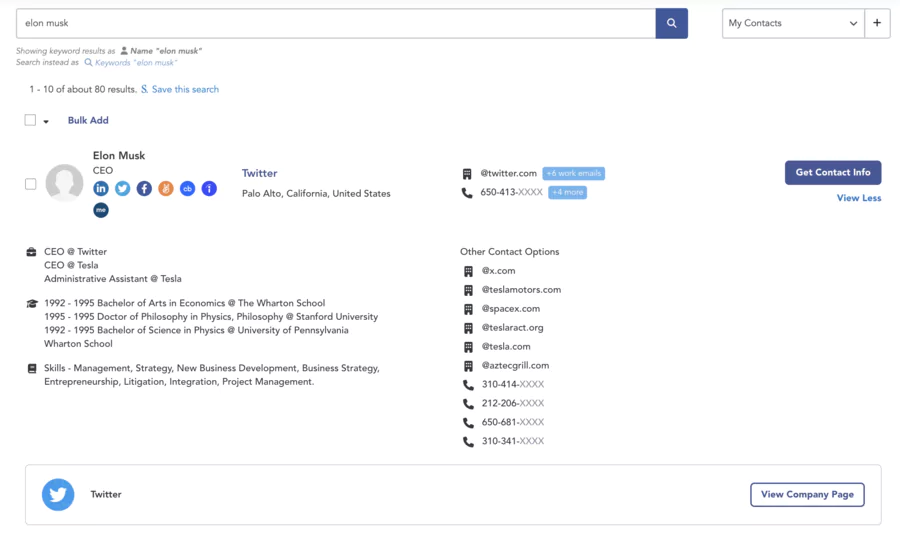Viewport: 900px width, 534px height.
Task: Click phone icon beside 310-414-XXXX
Action: click(x=468, y=385)
